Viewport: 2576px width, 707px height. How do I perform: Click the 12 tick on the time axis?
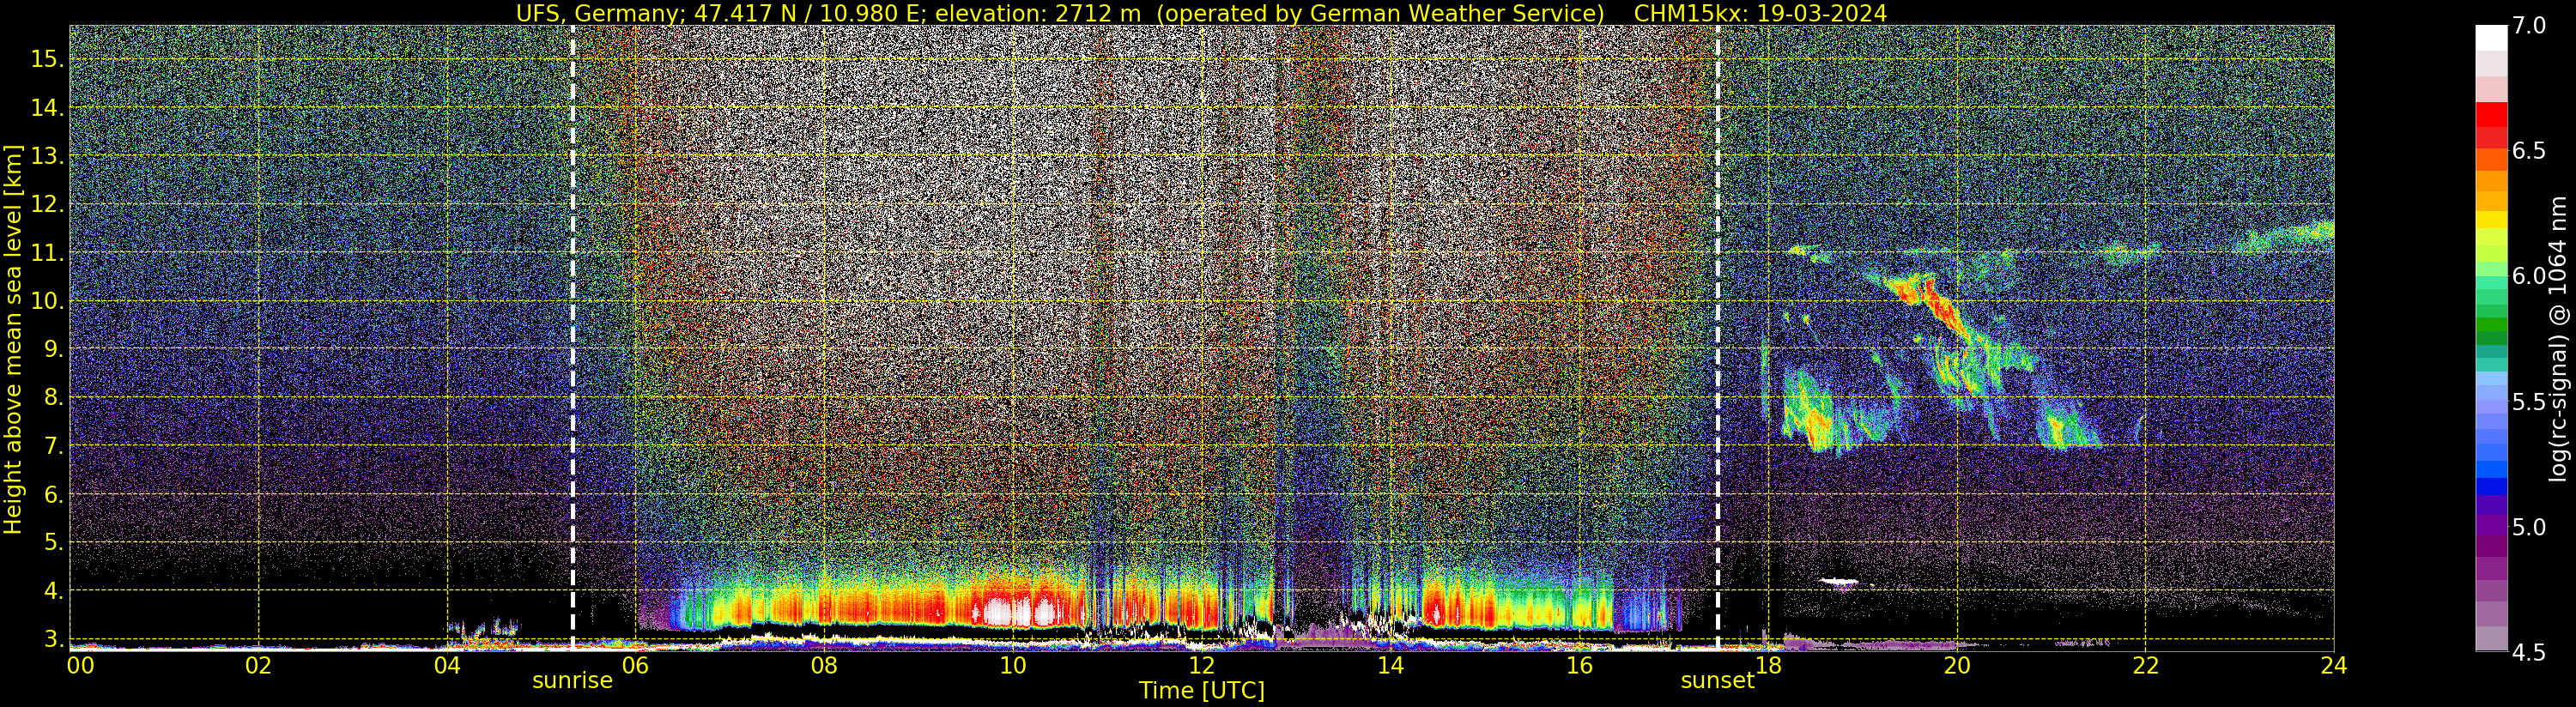coord(1201,665)
